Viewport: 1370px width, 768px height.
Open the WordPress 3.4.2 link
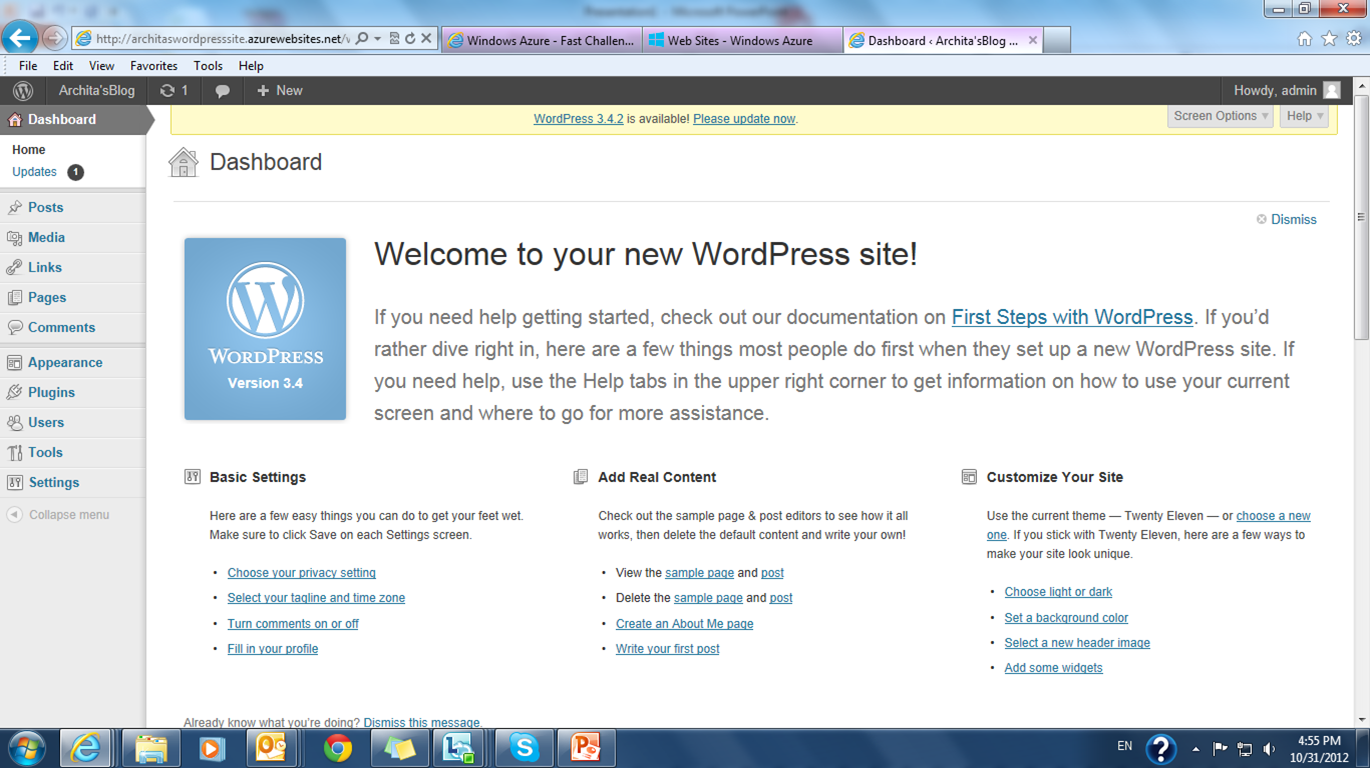[x=578, y=119]
